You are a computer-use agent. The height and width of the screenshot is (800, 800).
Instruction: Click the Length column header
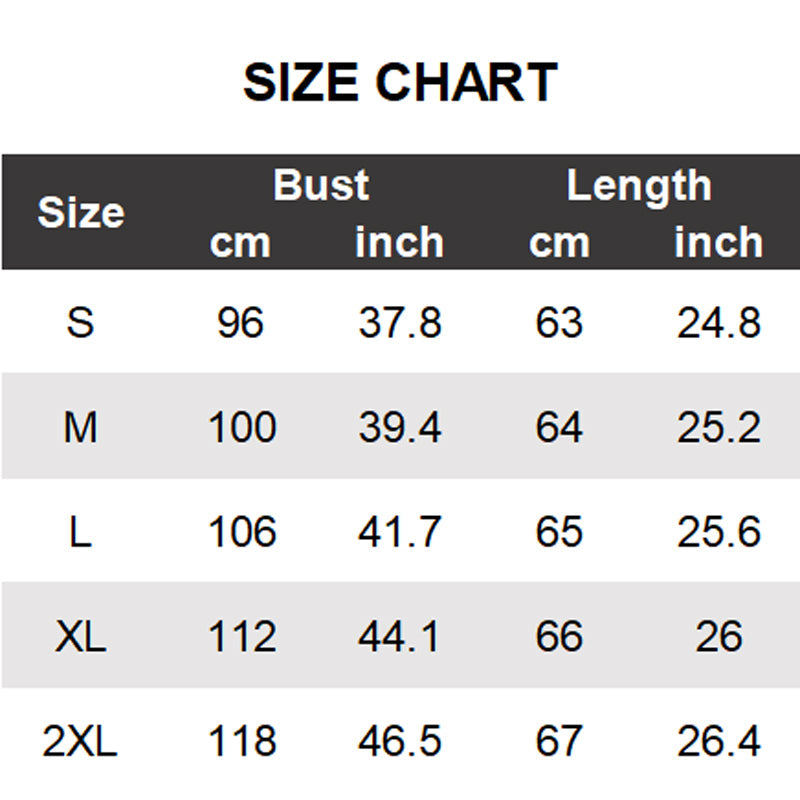[639, 186]
